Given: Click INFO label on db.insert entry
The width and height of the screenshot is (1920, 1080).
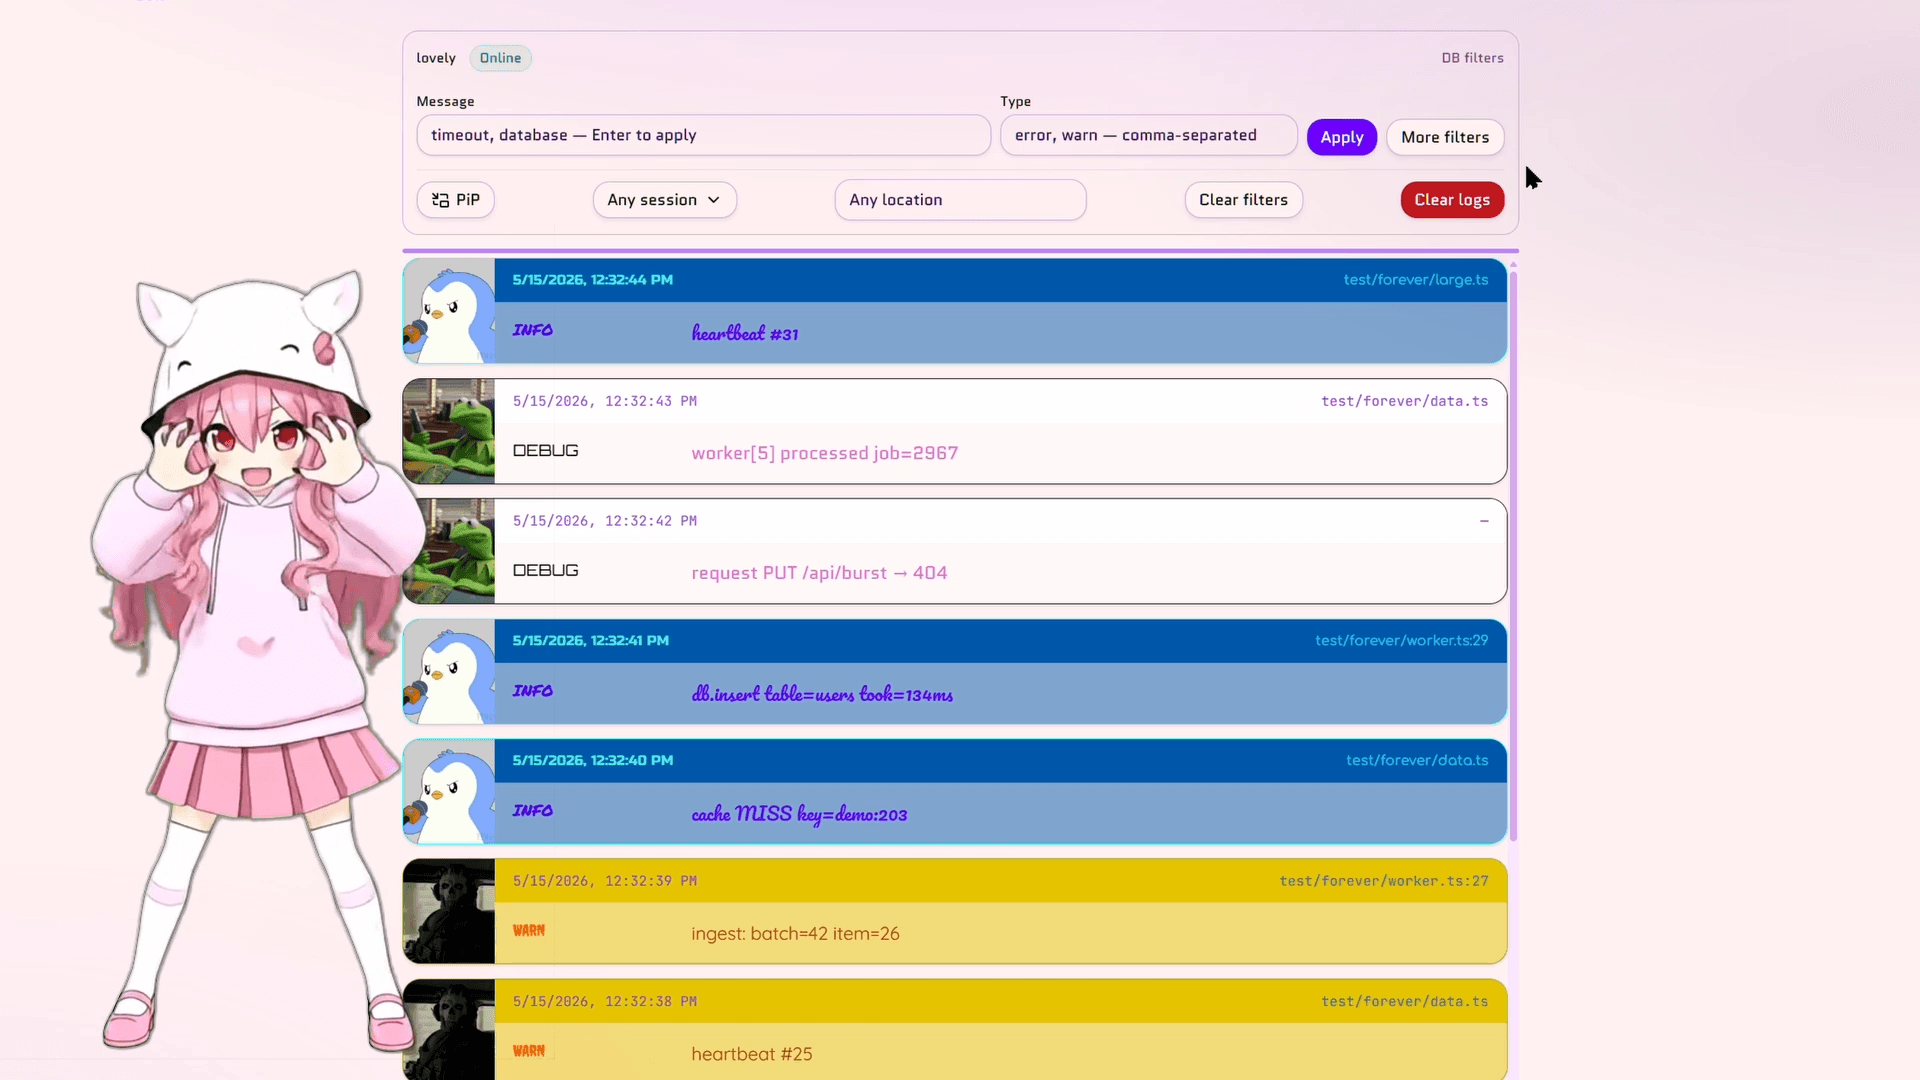Looking at the screenshot, I should pyautogui.click(x=532, y=691).
